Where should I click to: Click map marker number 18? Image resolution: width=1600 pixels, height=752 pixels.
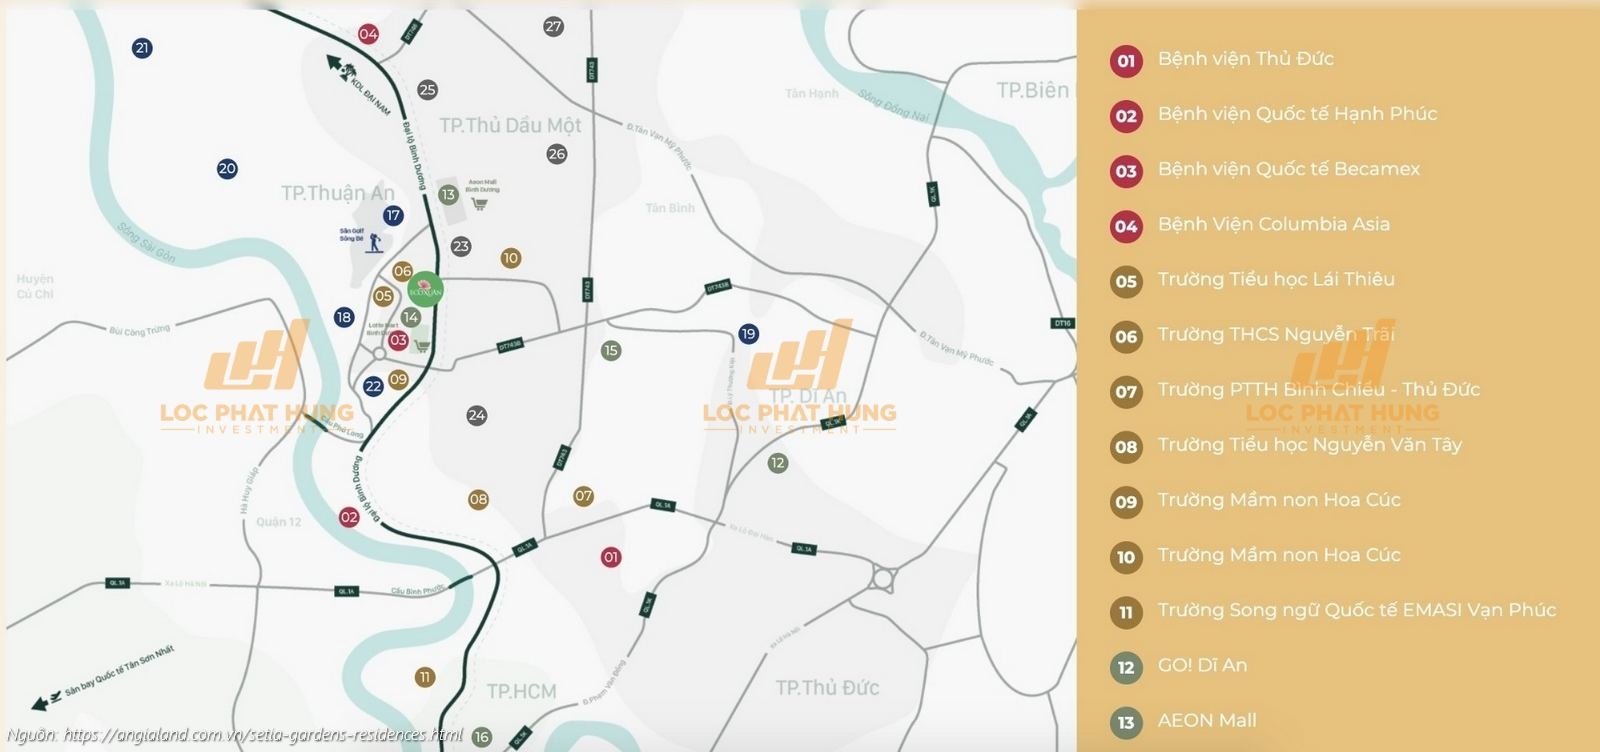pos(344,317)
